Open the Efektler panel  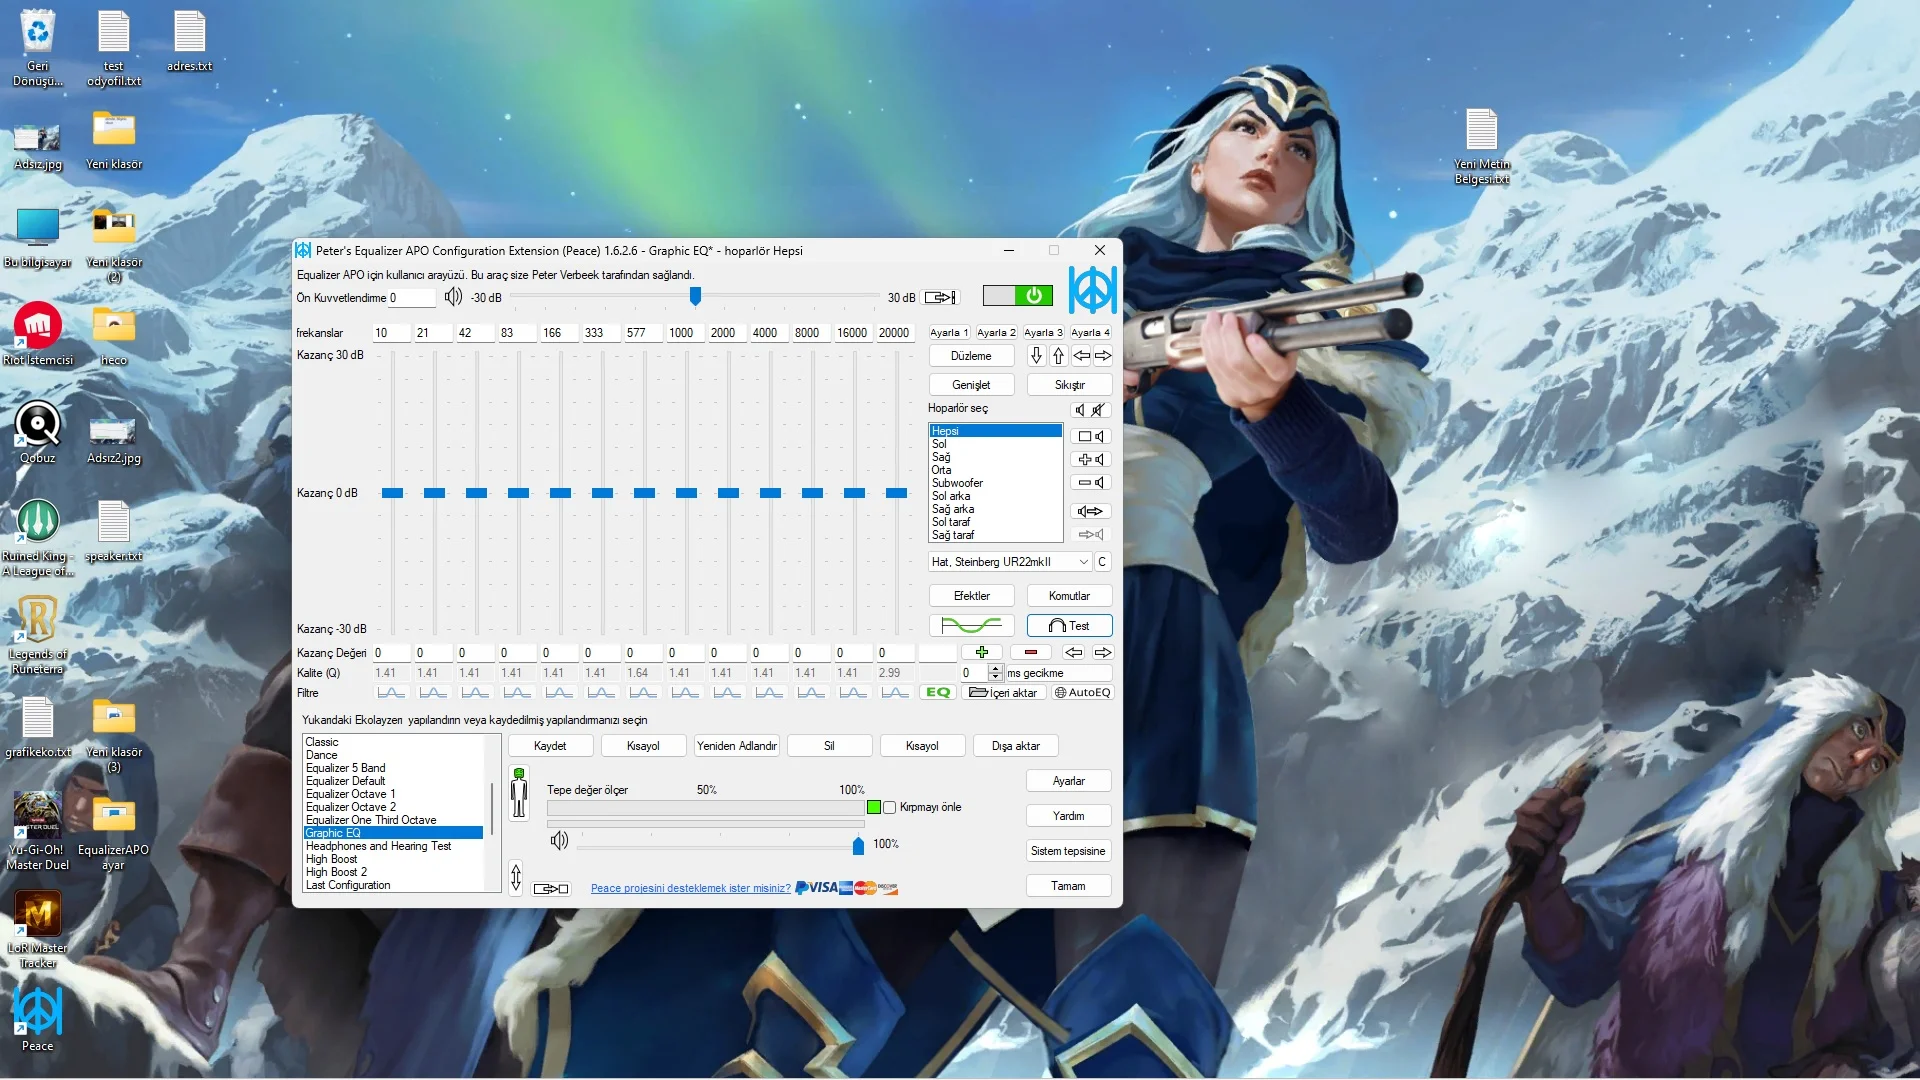tap(971, 596)
